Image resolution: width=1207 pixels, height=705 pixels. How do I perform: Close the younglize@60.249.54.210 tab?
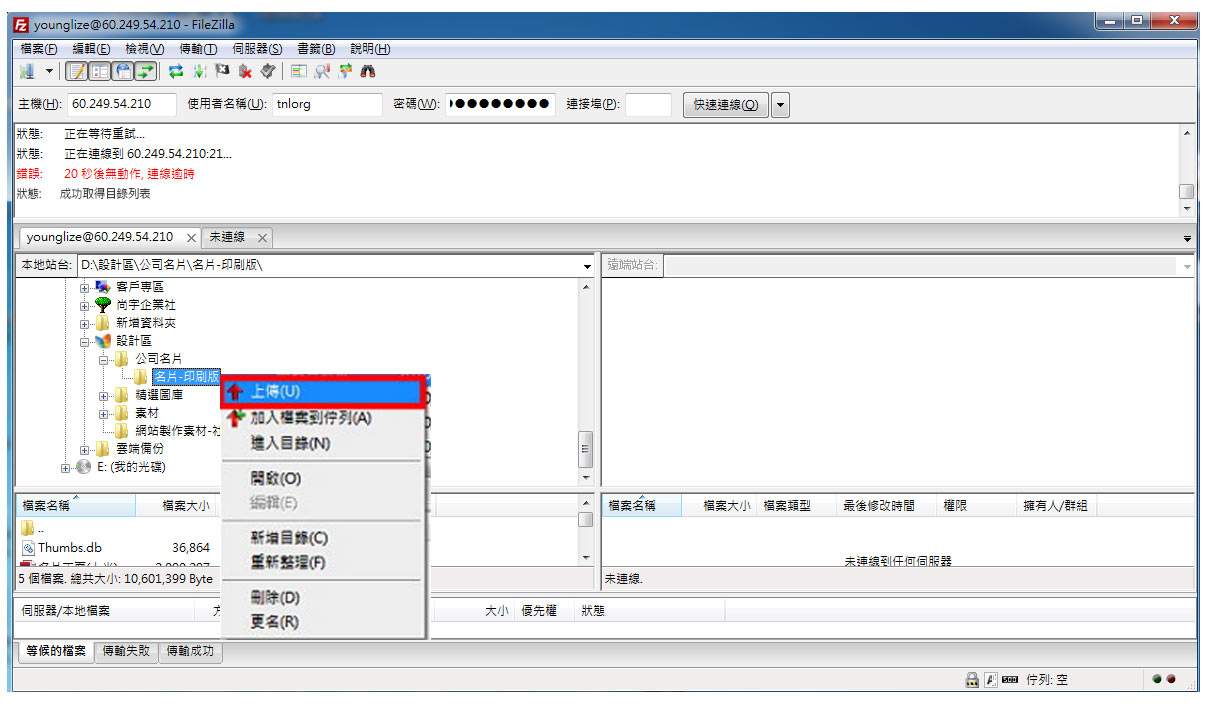191,238
